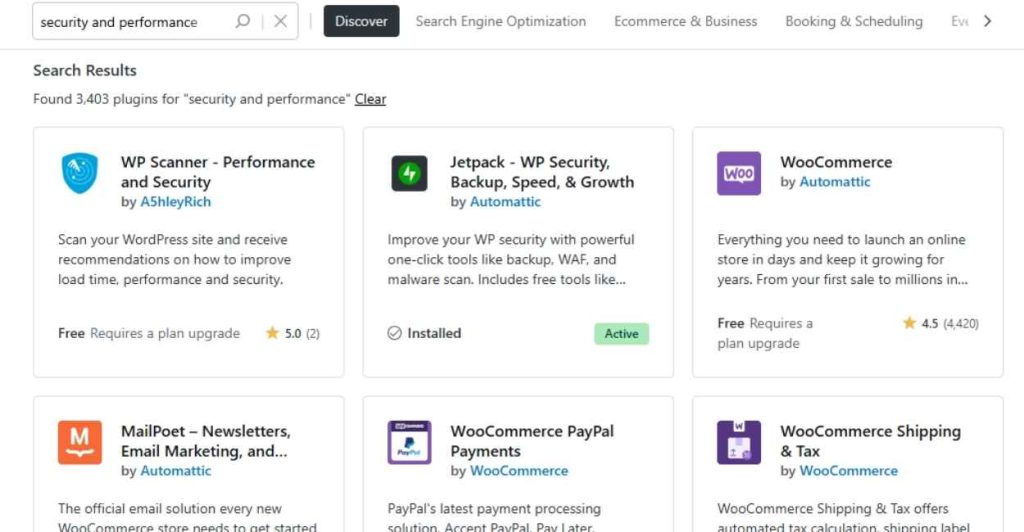
Task: Open the MailPoet plugin icon
Action: [80, 442]
